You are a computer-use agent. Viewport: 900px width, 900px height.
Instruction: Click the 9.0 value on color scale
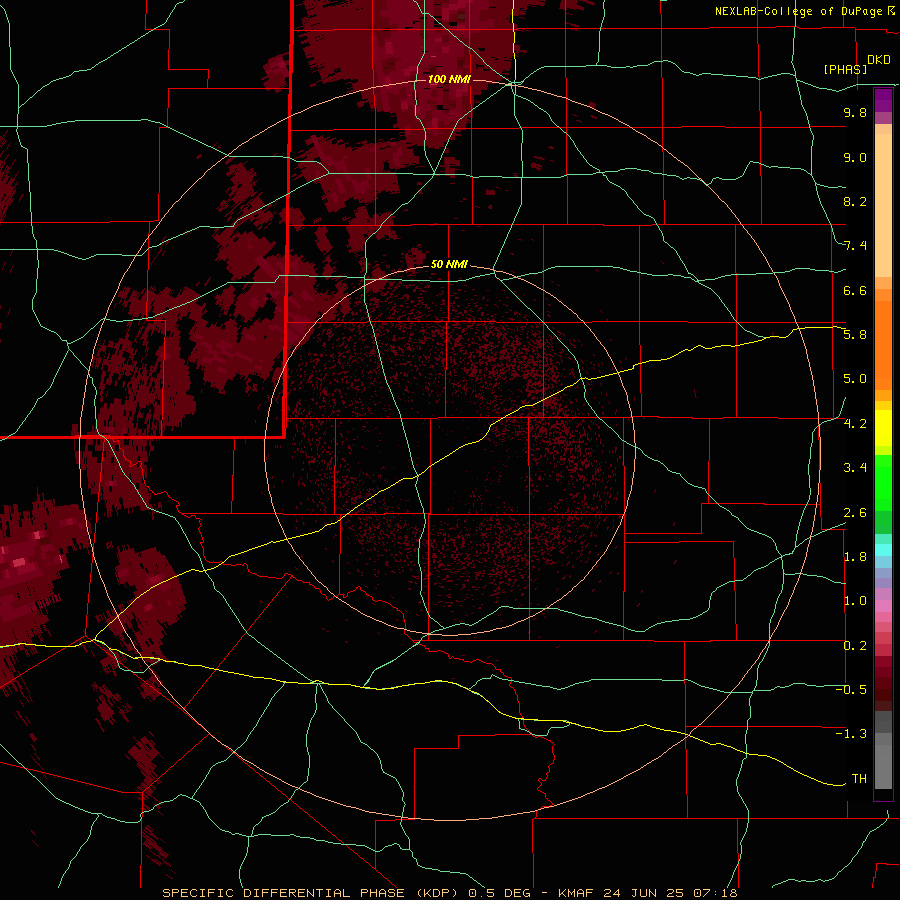[x=855, y=157]
